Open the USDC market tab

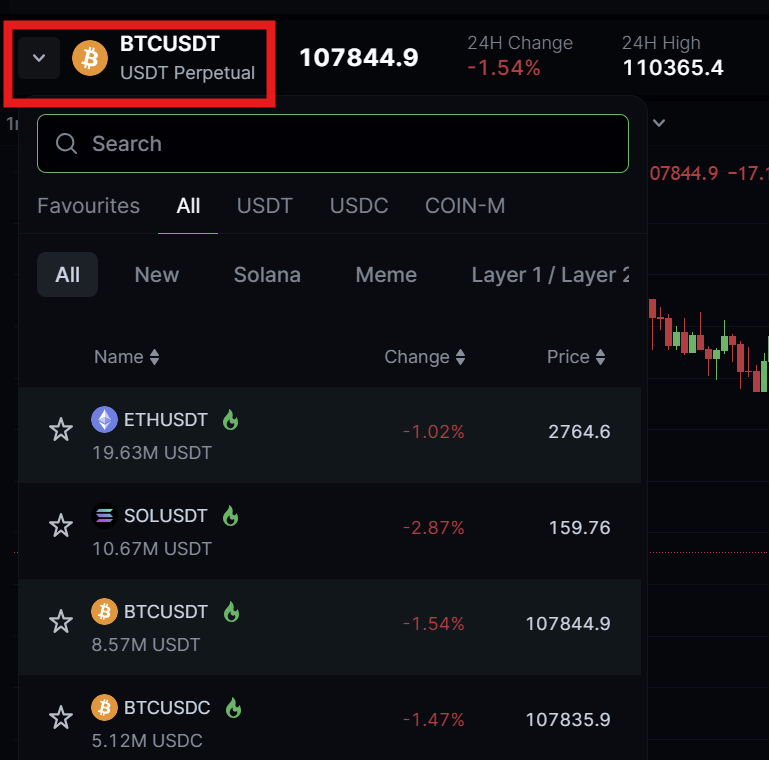click(x=359, y=206)
